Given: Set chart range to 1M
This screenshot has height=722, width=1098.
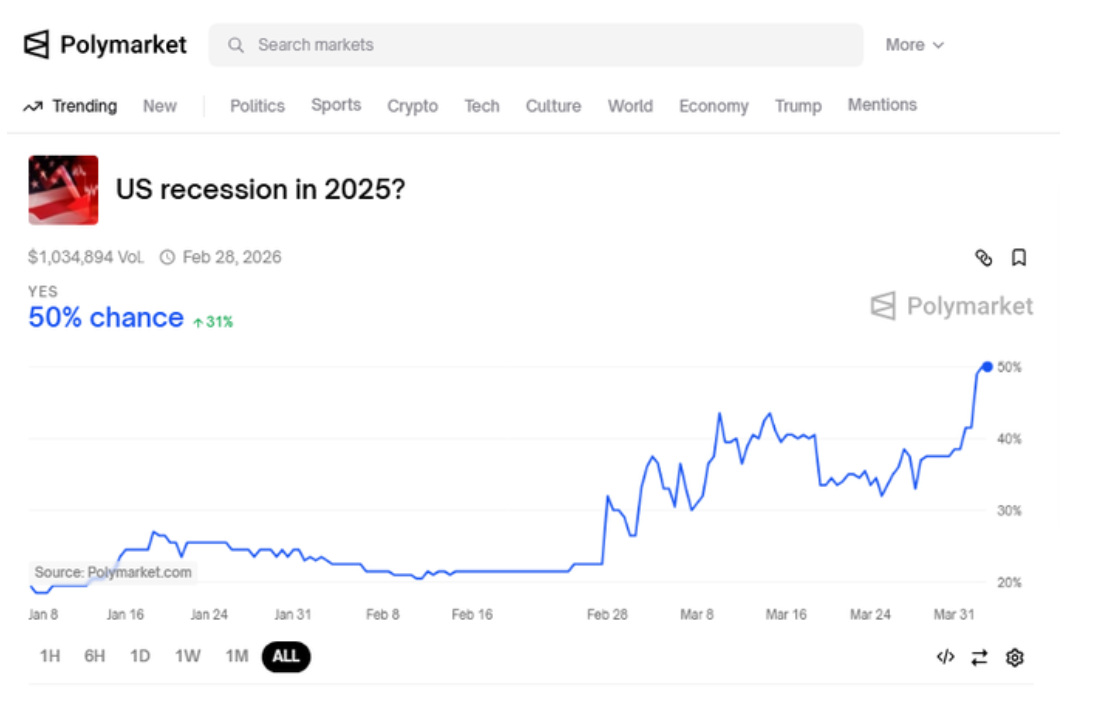Looking at the screenshot, I should click(237, 656).
